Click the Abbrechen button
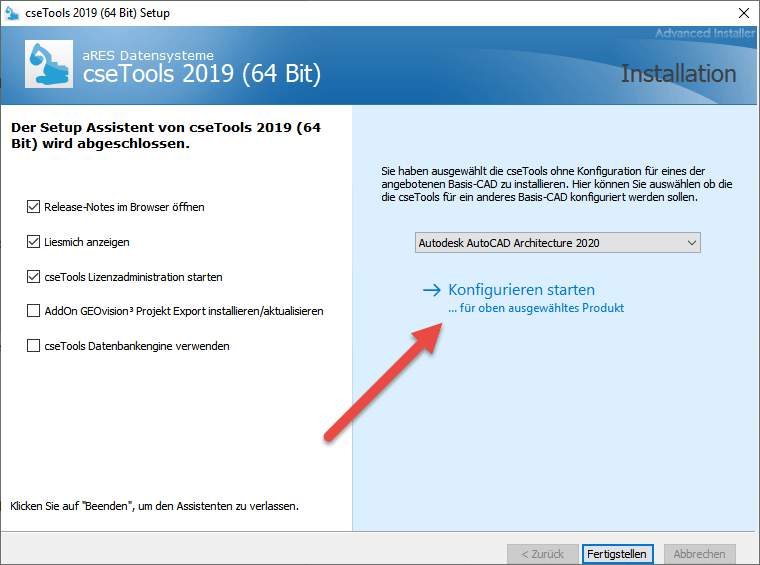This screenshot has width=760, height=565. tap(699, 553)
